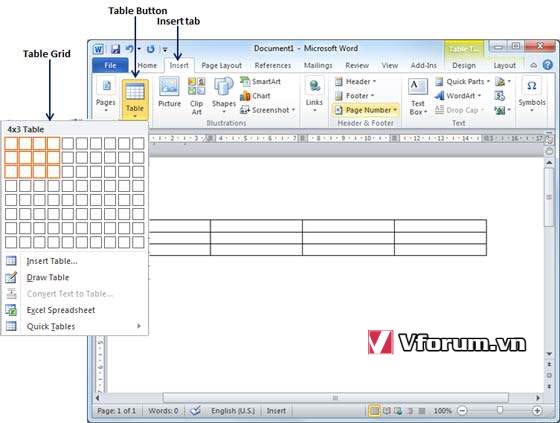Click the zoom out minus button
Screen dimensions: 560x423
[462, 411]
